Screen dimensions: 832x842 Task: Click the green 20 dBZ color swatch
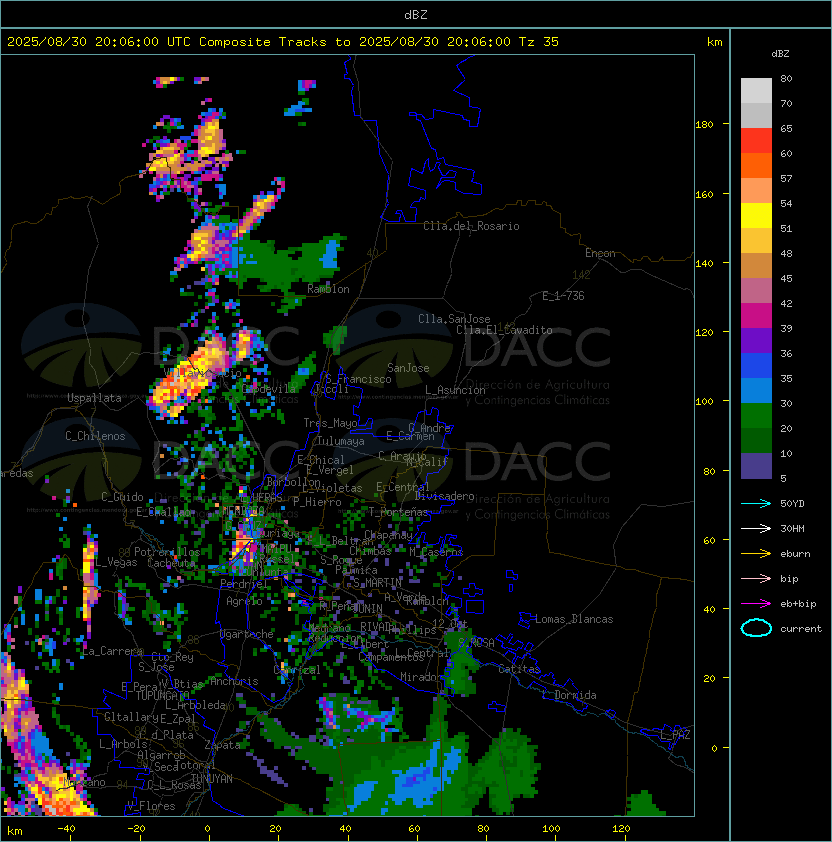(x=756, y=416)
